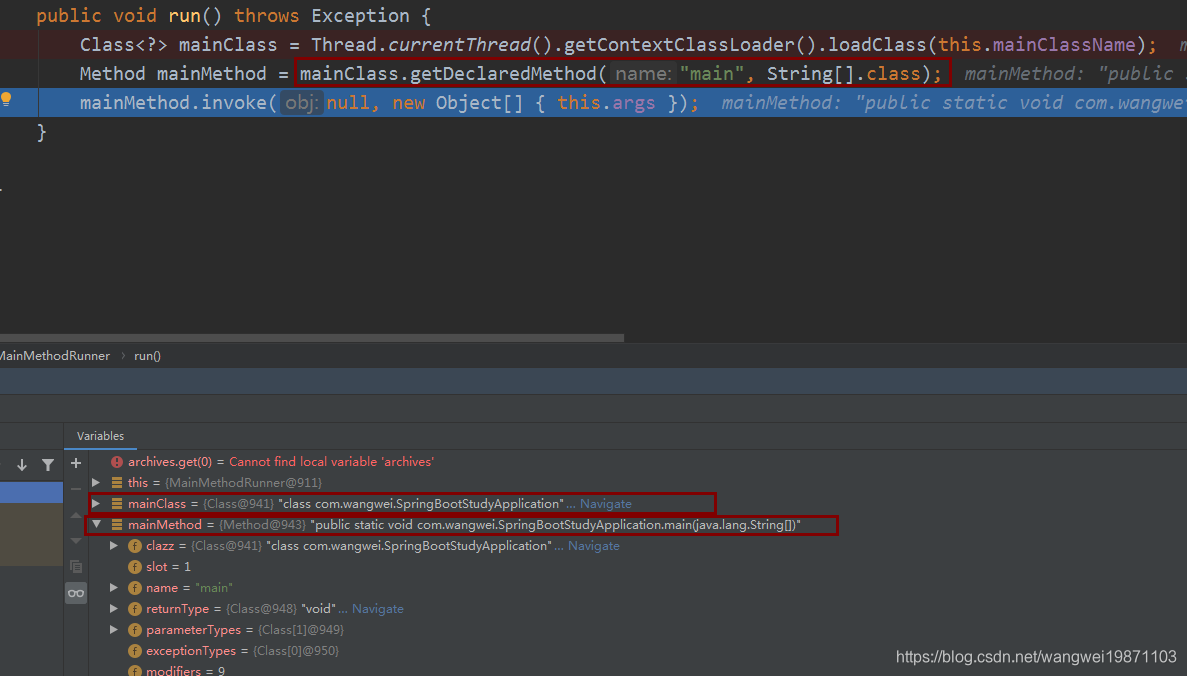Click the Navigate link on returnType row
The height and width of the screenshot is (676, 1187).
[378, 609]
